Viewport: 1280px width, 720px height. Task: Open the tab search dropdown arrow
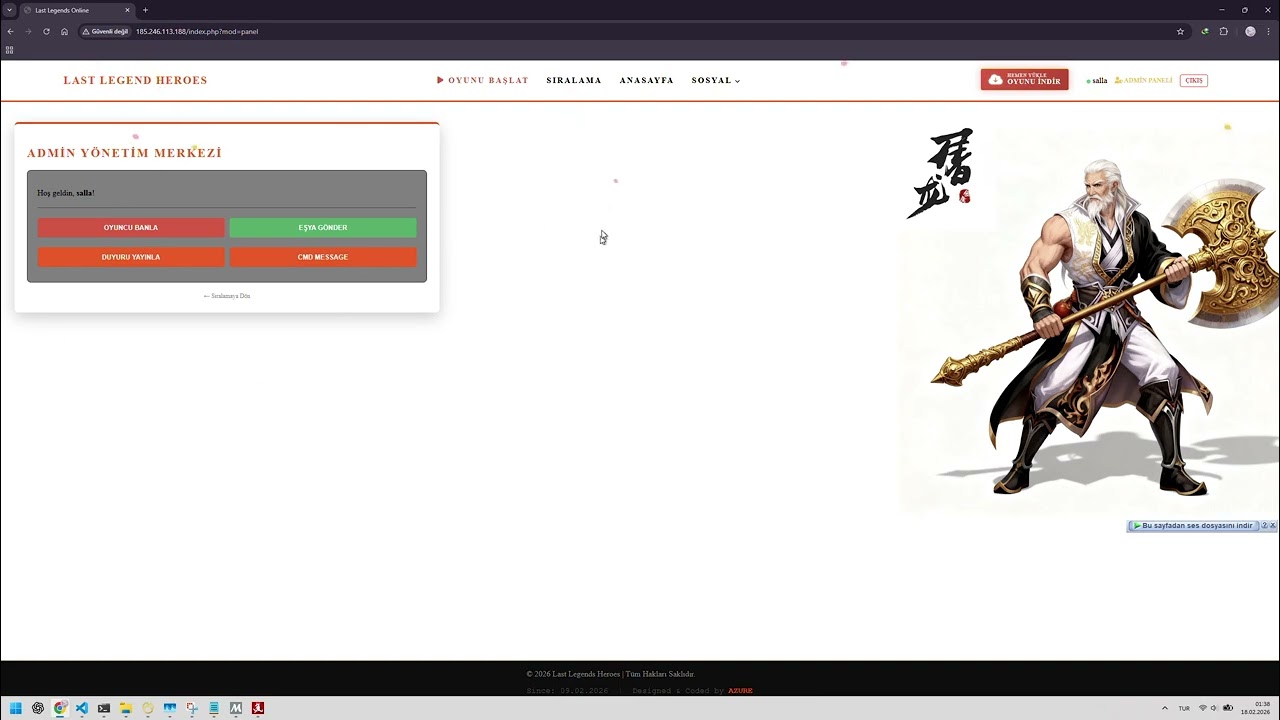click(9, 10)
